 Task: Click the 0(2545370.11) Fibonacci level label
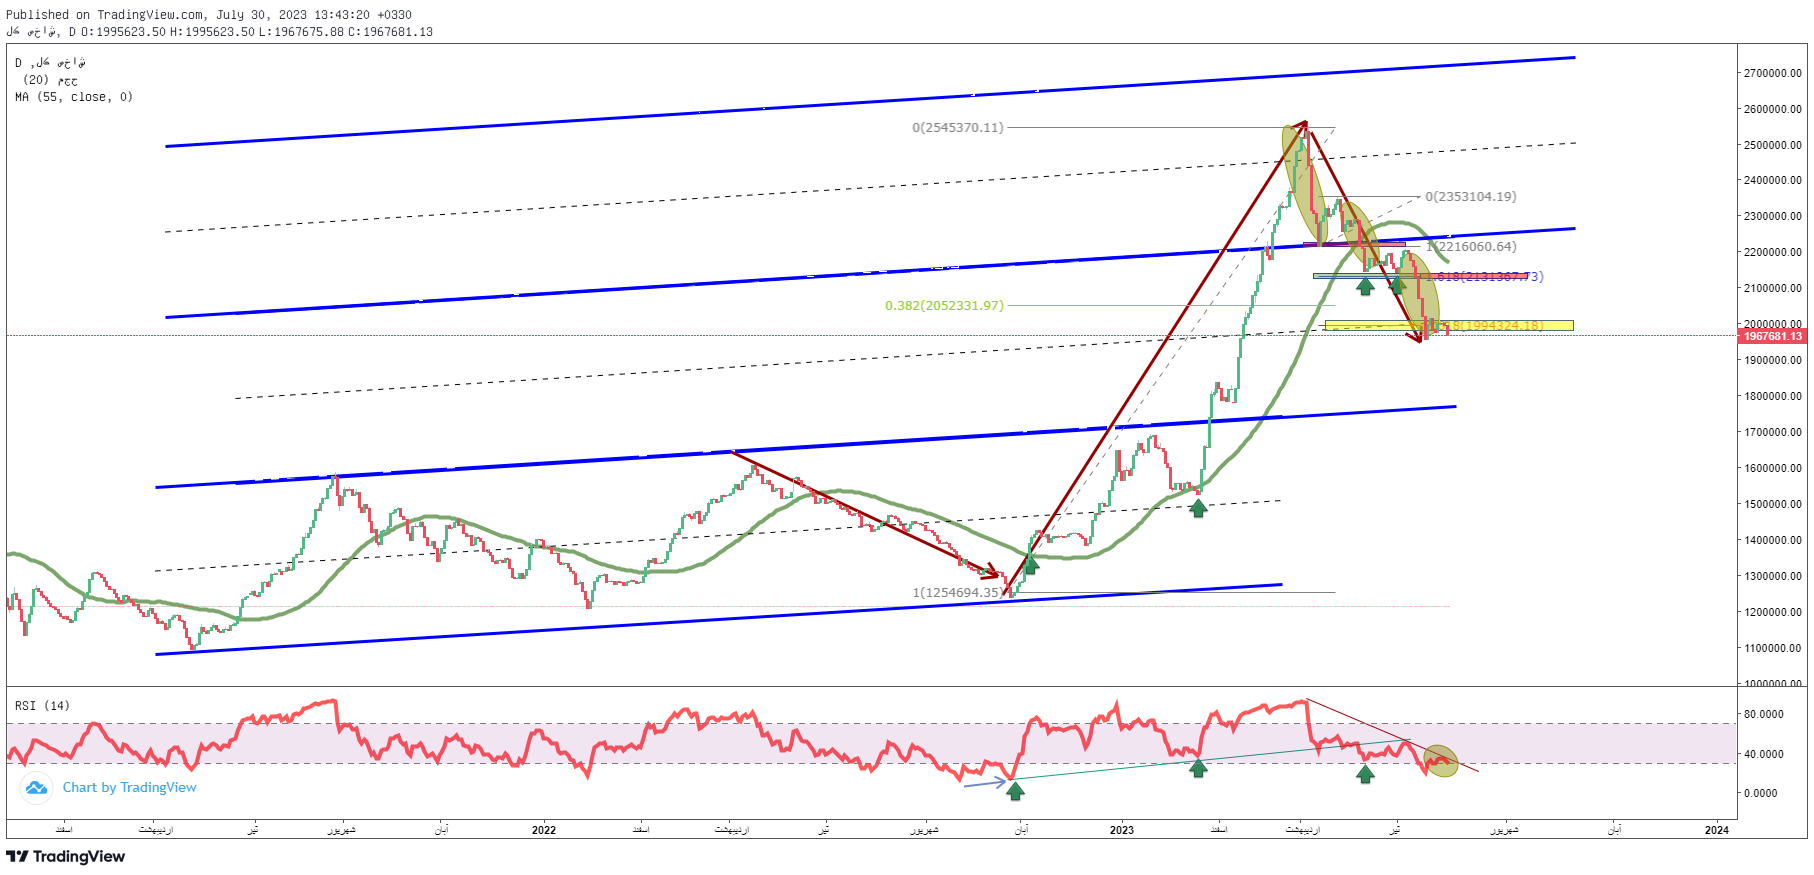tap(957, 128)
